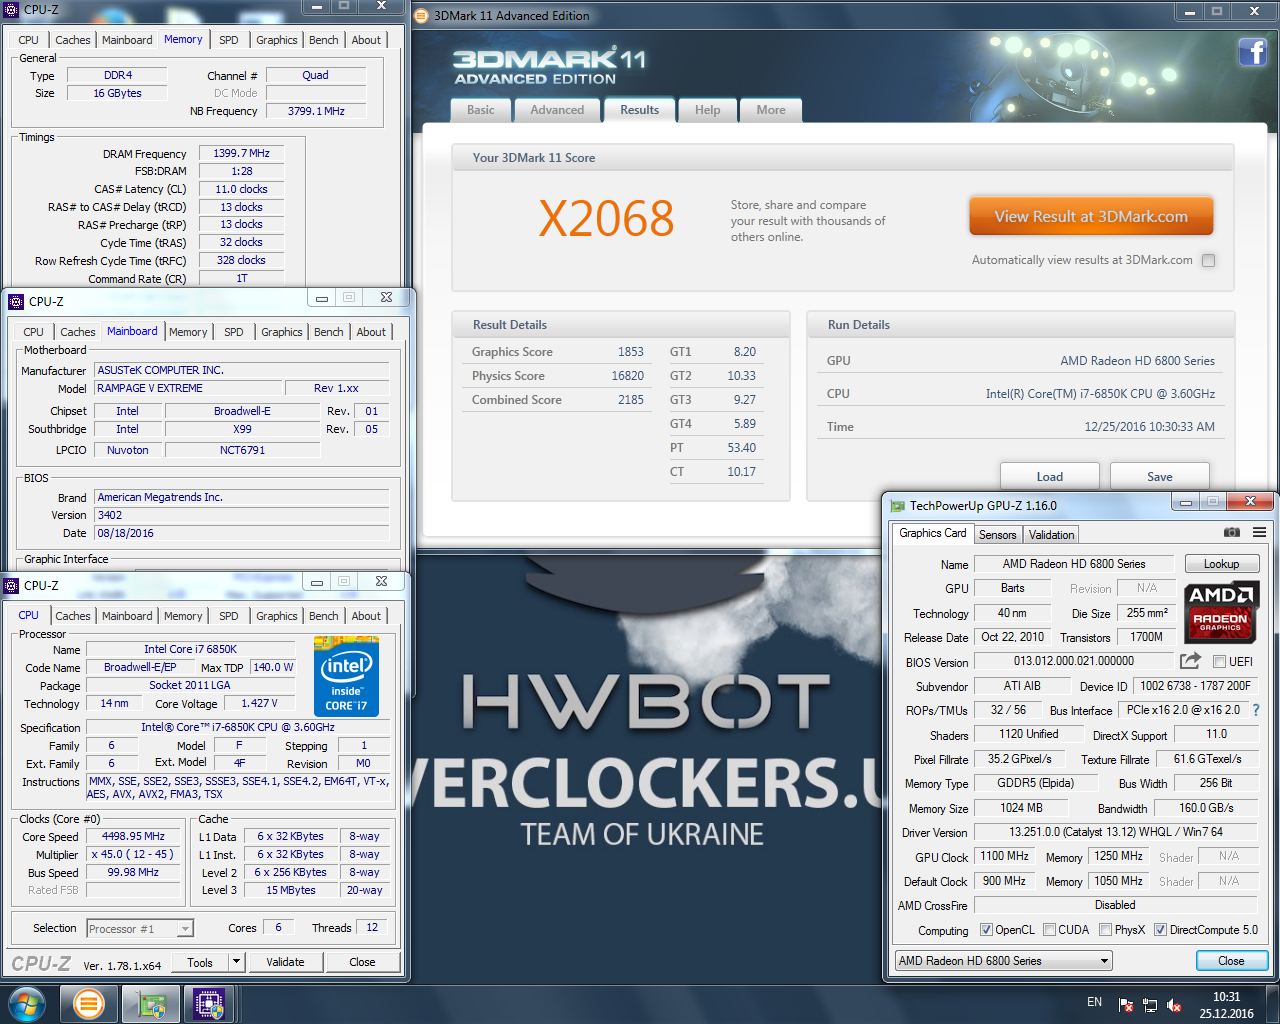This screenshot has width=1280, height=1024.
Task: Switch to the Sensors tab in GPU-Z
Action: tap(997, 535)
